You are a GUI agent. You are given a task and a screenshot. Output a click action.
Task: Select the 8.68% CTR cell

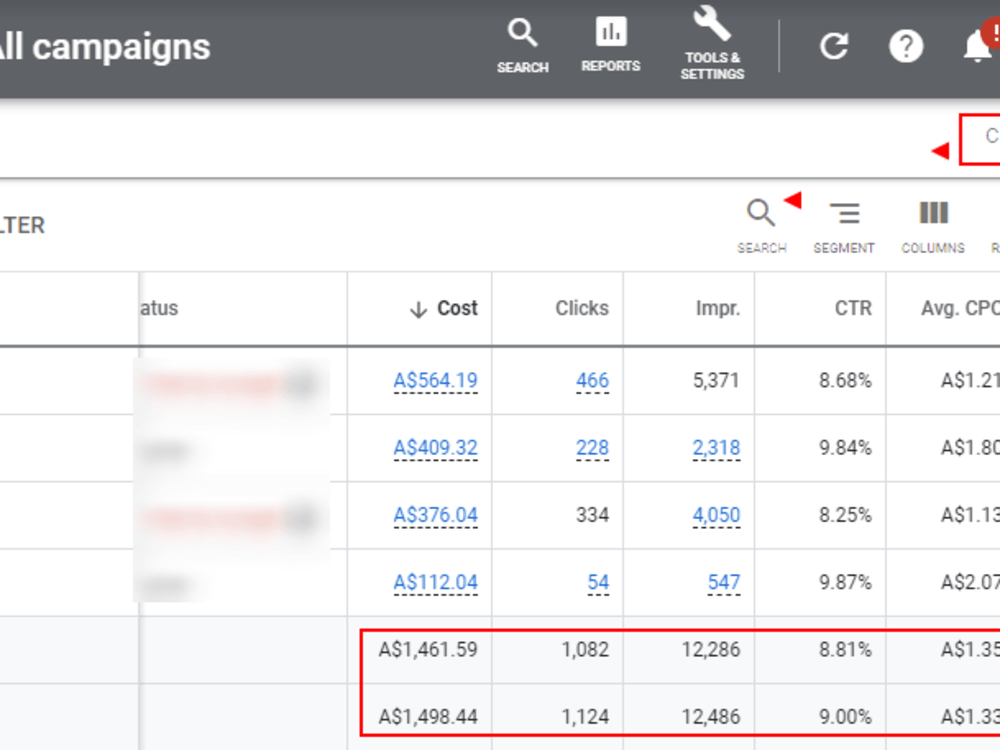point(845,381)
